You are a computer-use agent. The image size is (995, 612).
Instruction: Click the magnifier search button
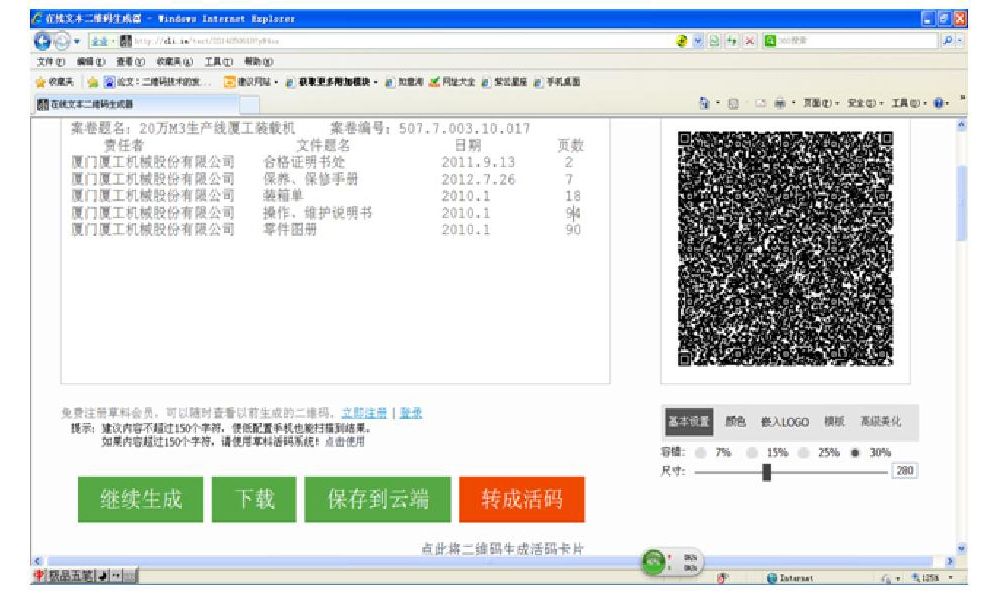[x=947, y=41]
